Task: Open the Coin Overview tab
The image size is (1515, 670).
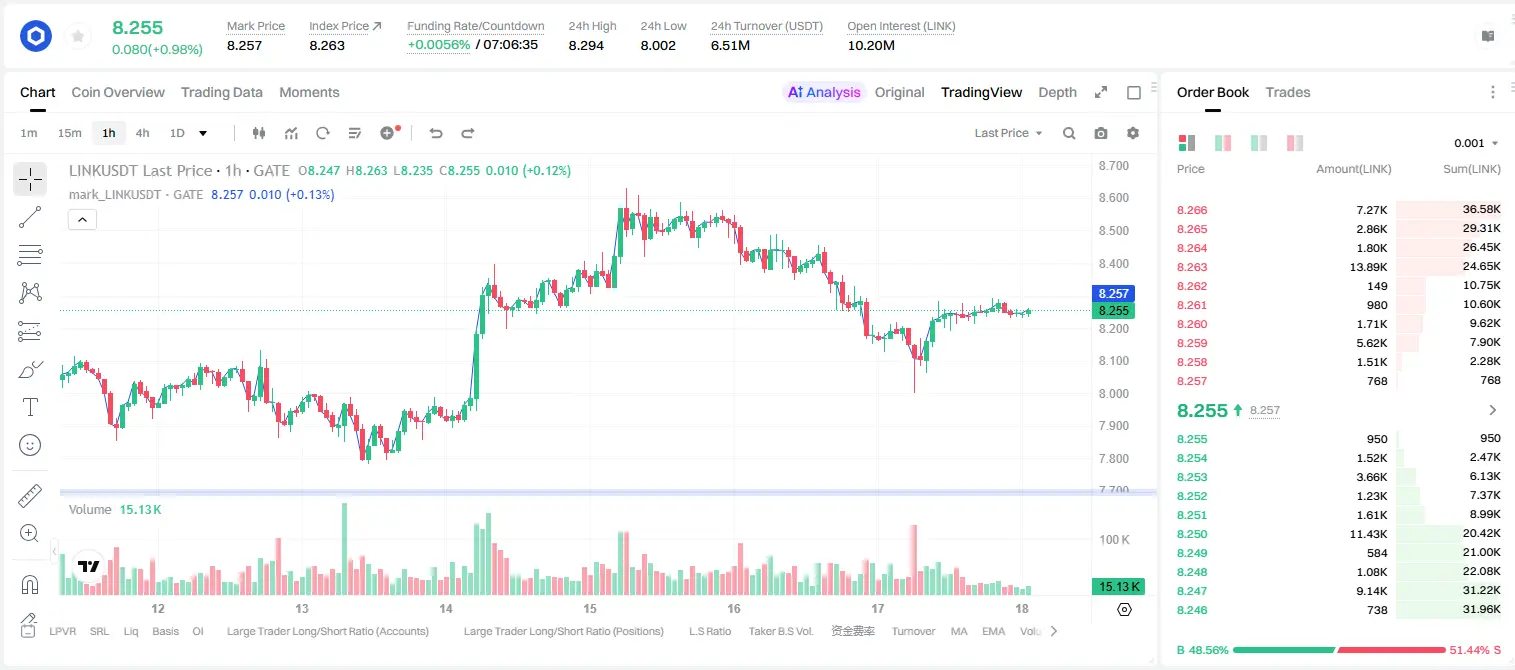Action: pos(118,92)
